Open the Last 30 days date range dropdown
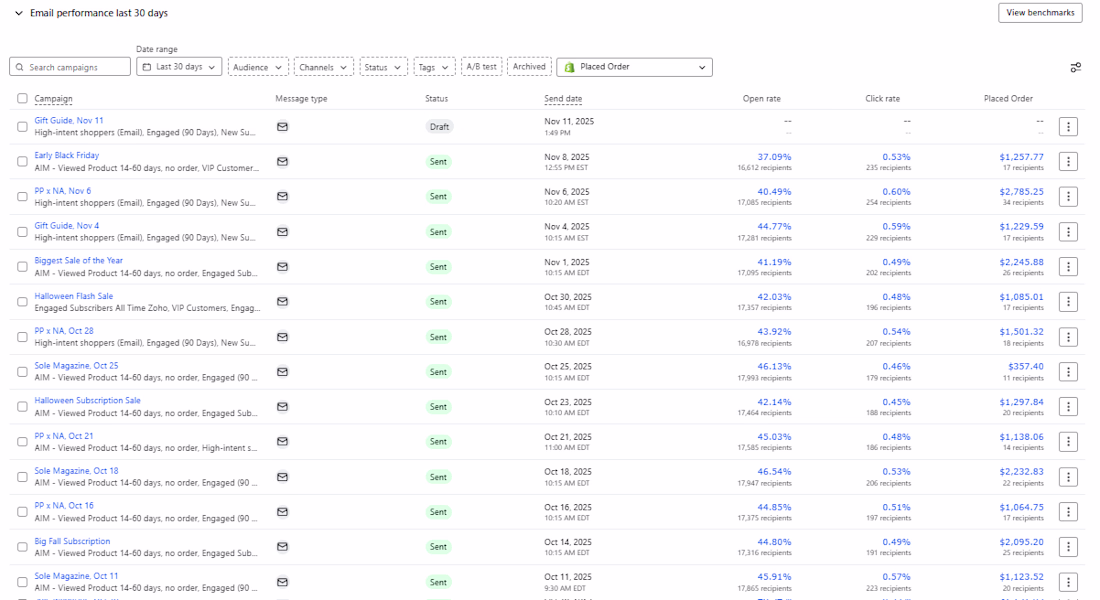The height and width of the screenshot is (600, 1100). [x=179, y=67]
